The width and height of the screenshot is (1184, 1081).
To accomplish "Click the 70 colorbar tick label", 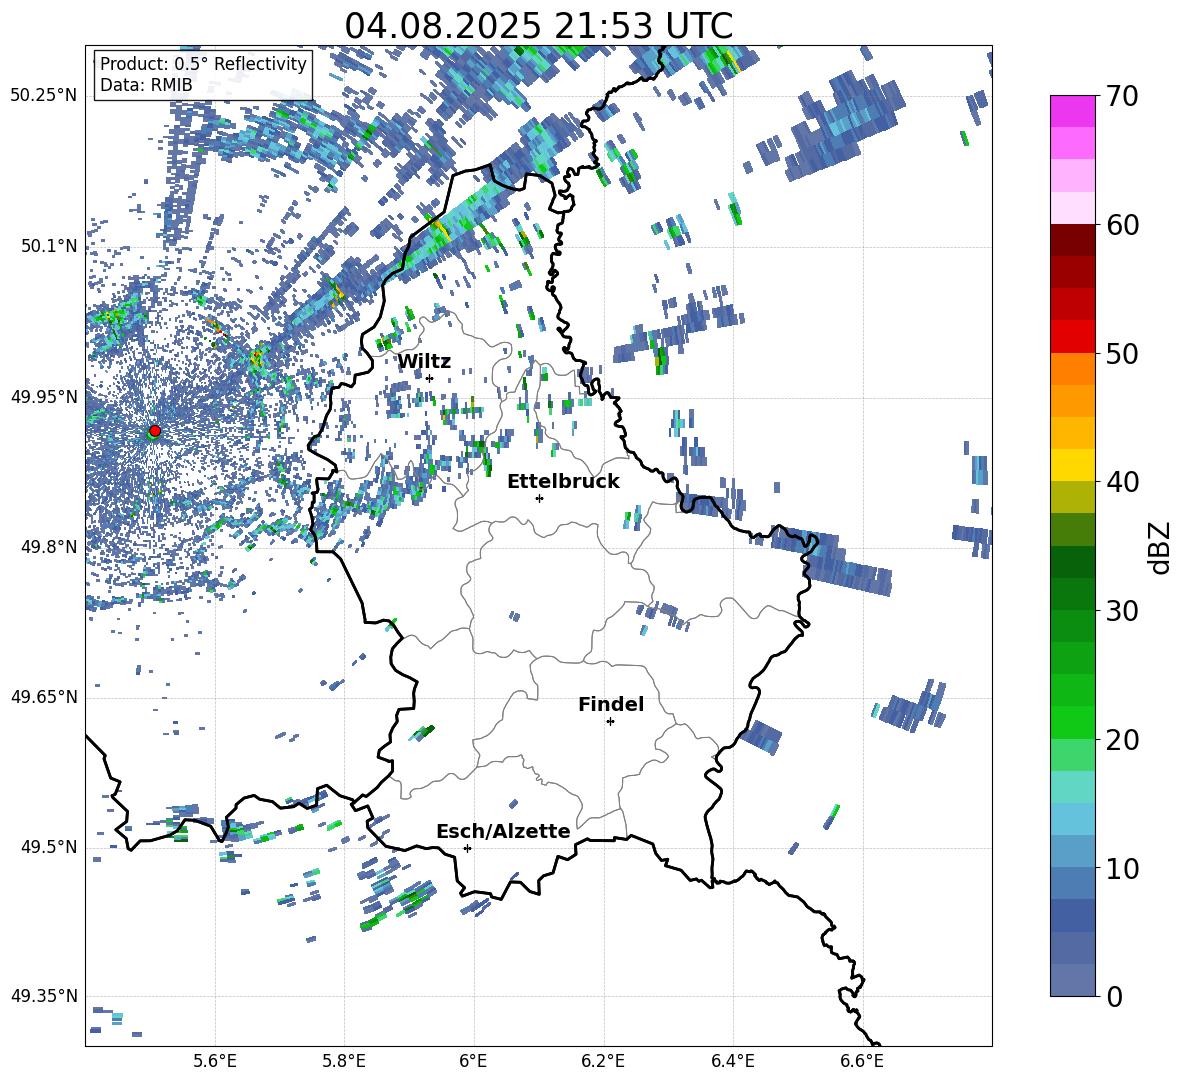I will tap(1121, 97).
